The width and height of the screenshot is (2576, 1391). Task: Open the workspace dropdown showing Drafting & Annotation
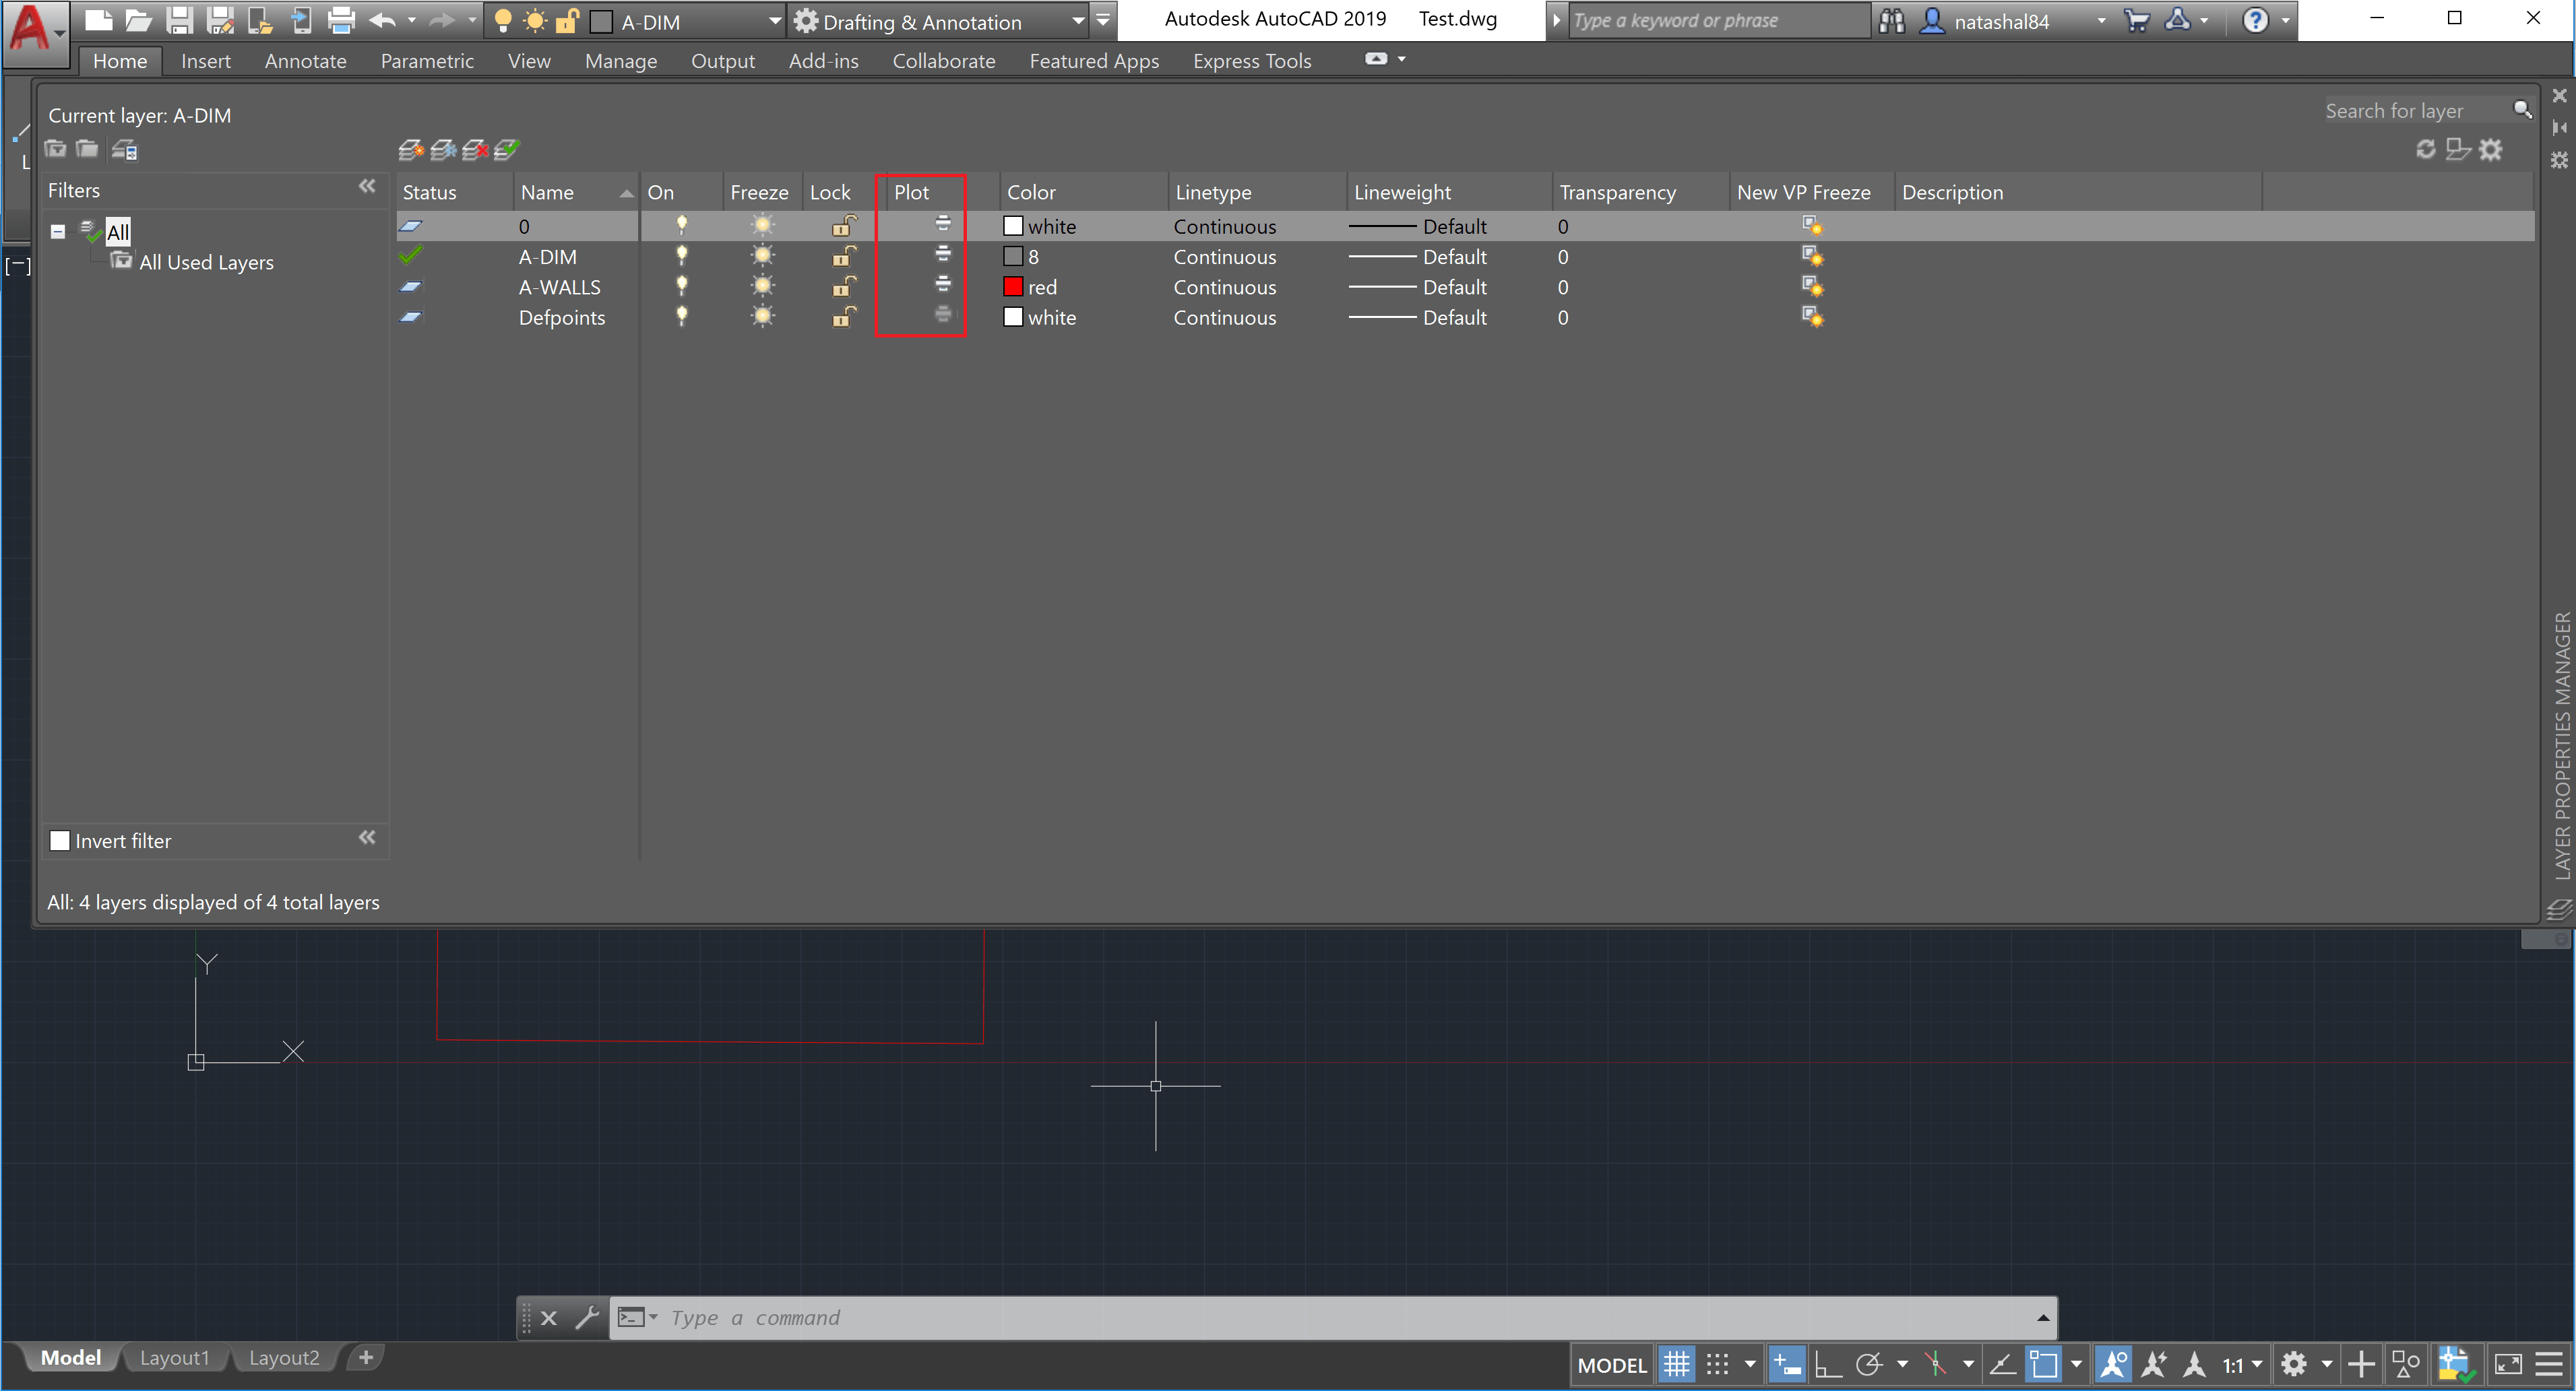1078,20
